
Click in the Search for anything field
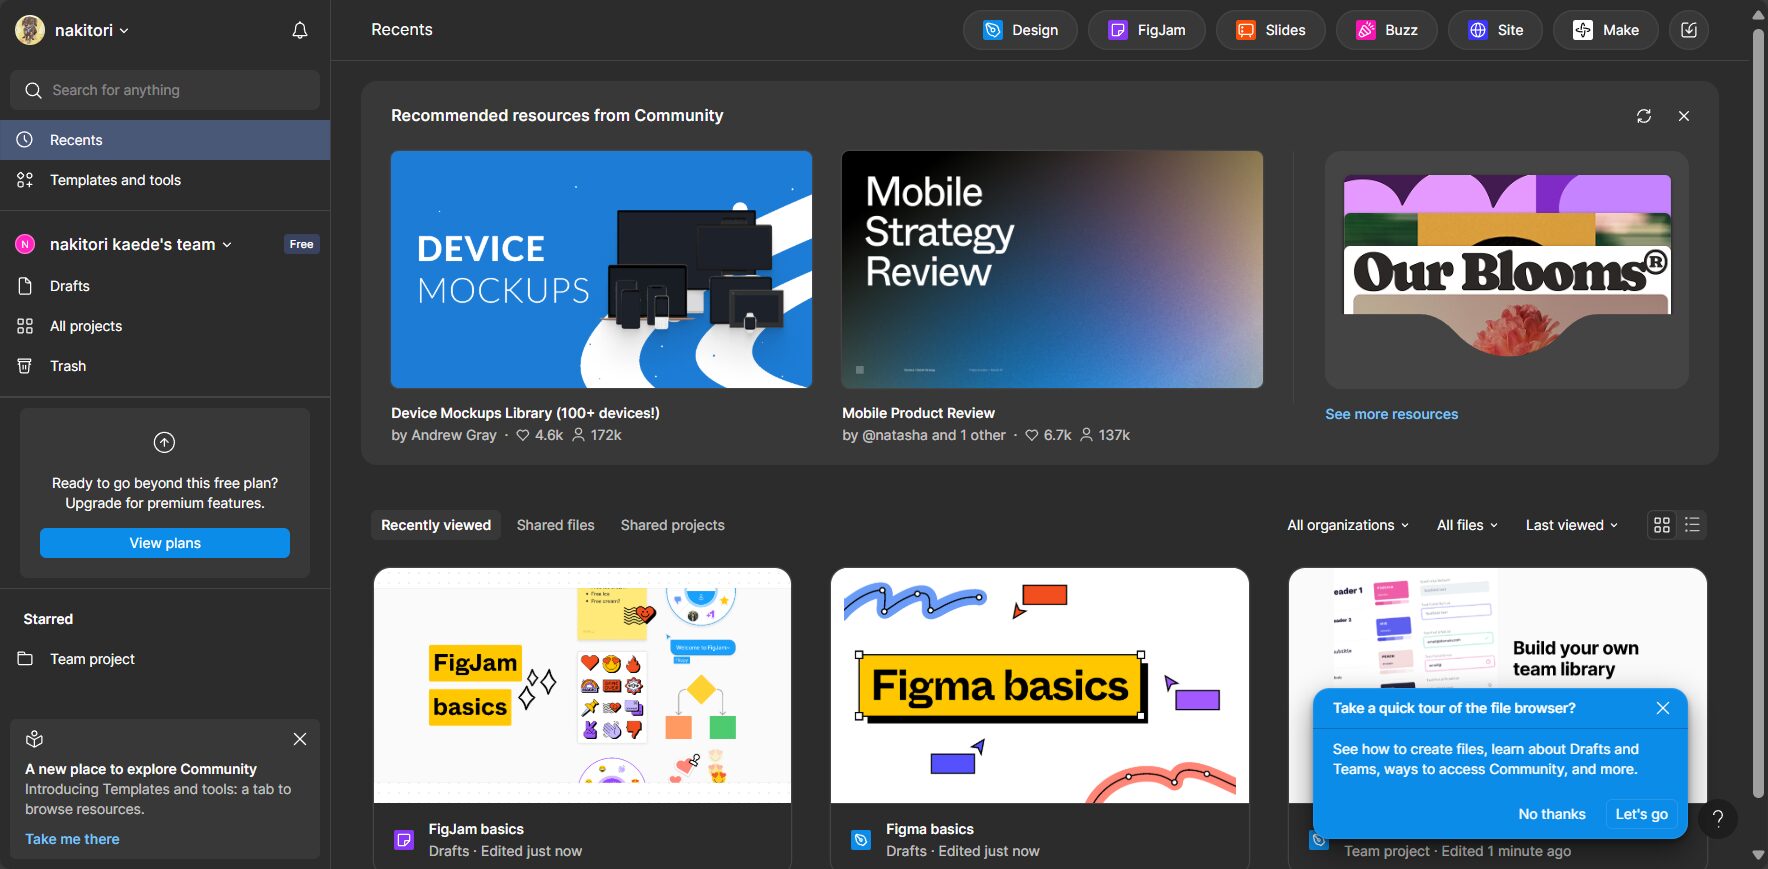165,90
